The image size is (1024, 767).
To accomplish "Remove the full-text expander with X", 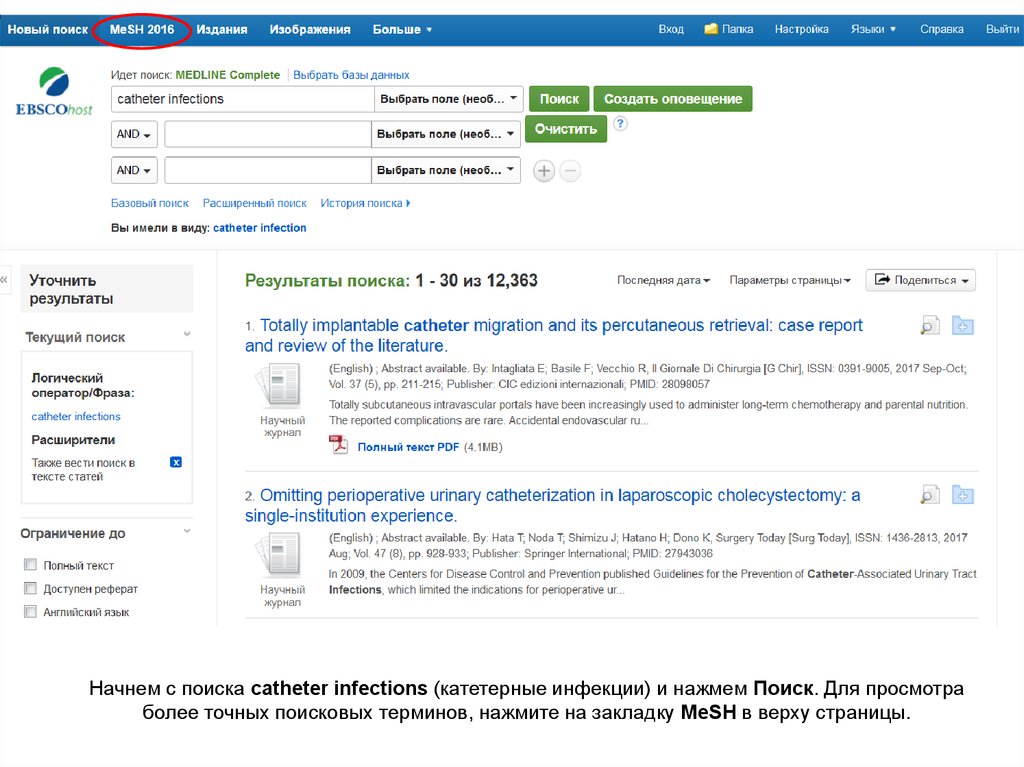I will pos(176,462).
